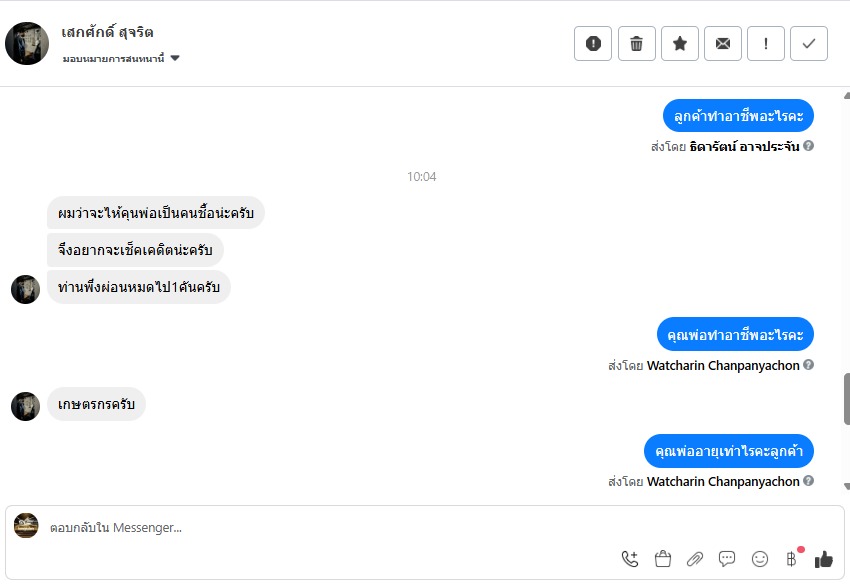850x584 pixels.
Task: Open เสกศักดิ์ สุจริต's profile name
Action: pyautogui.click(x=107, y=33)
